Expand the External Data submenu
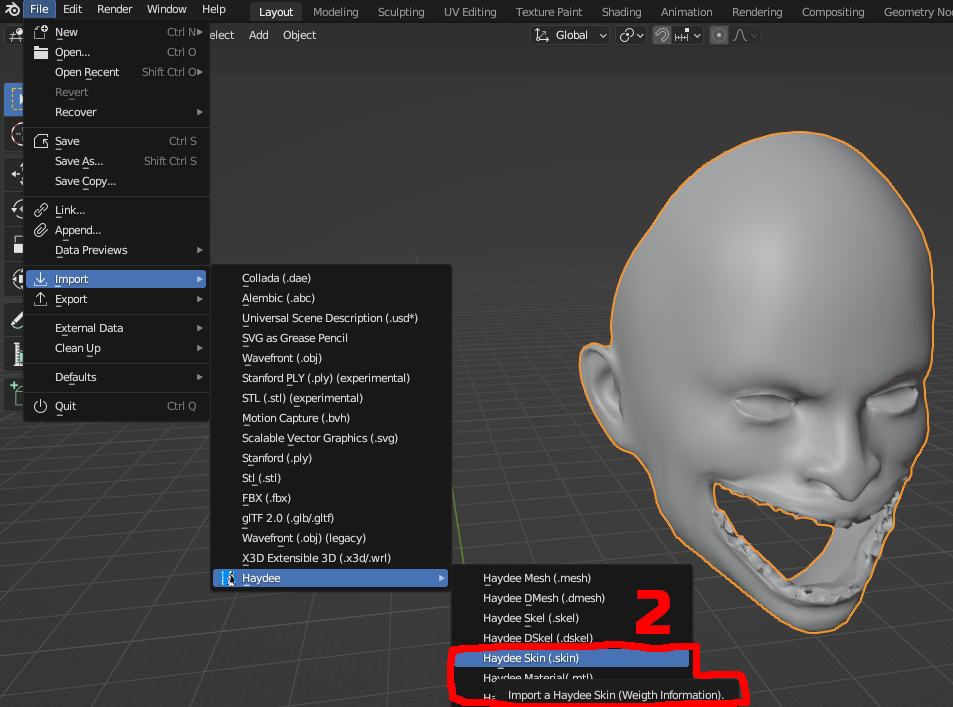953x707 pixels. (x=116, y=328)
